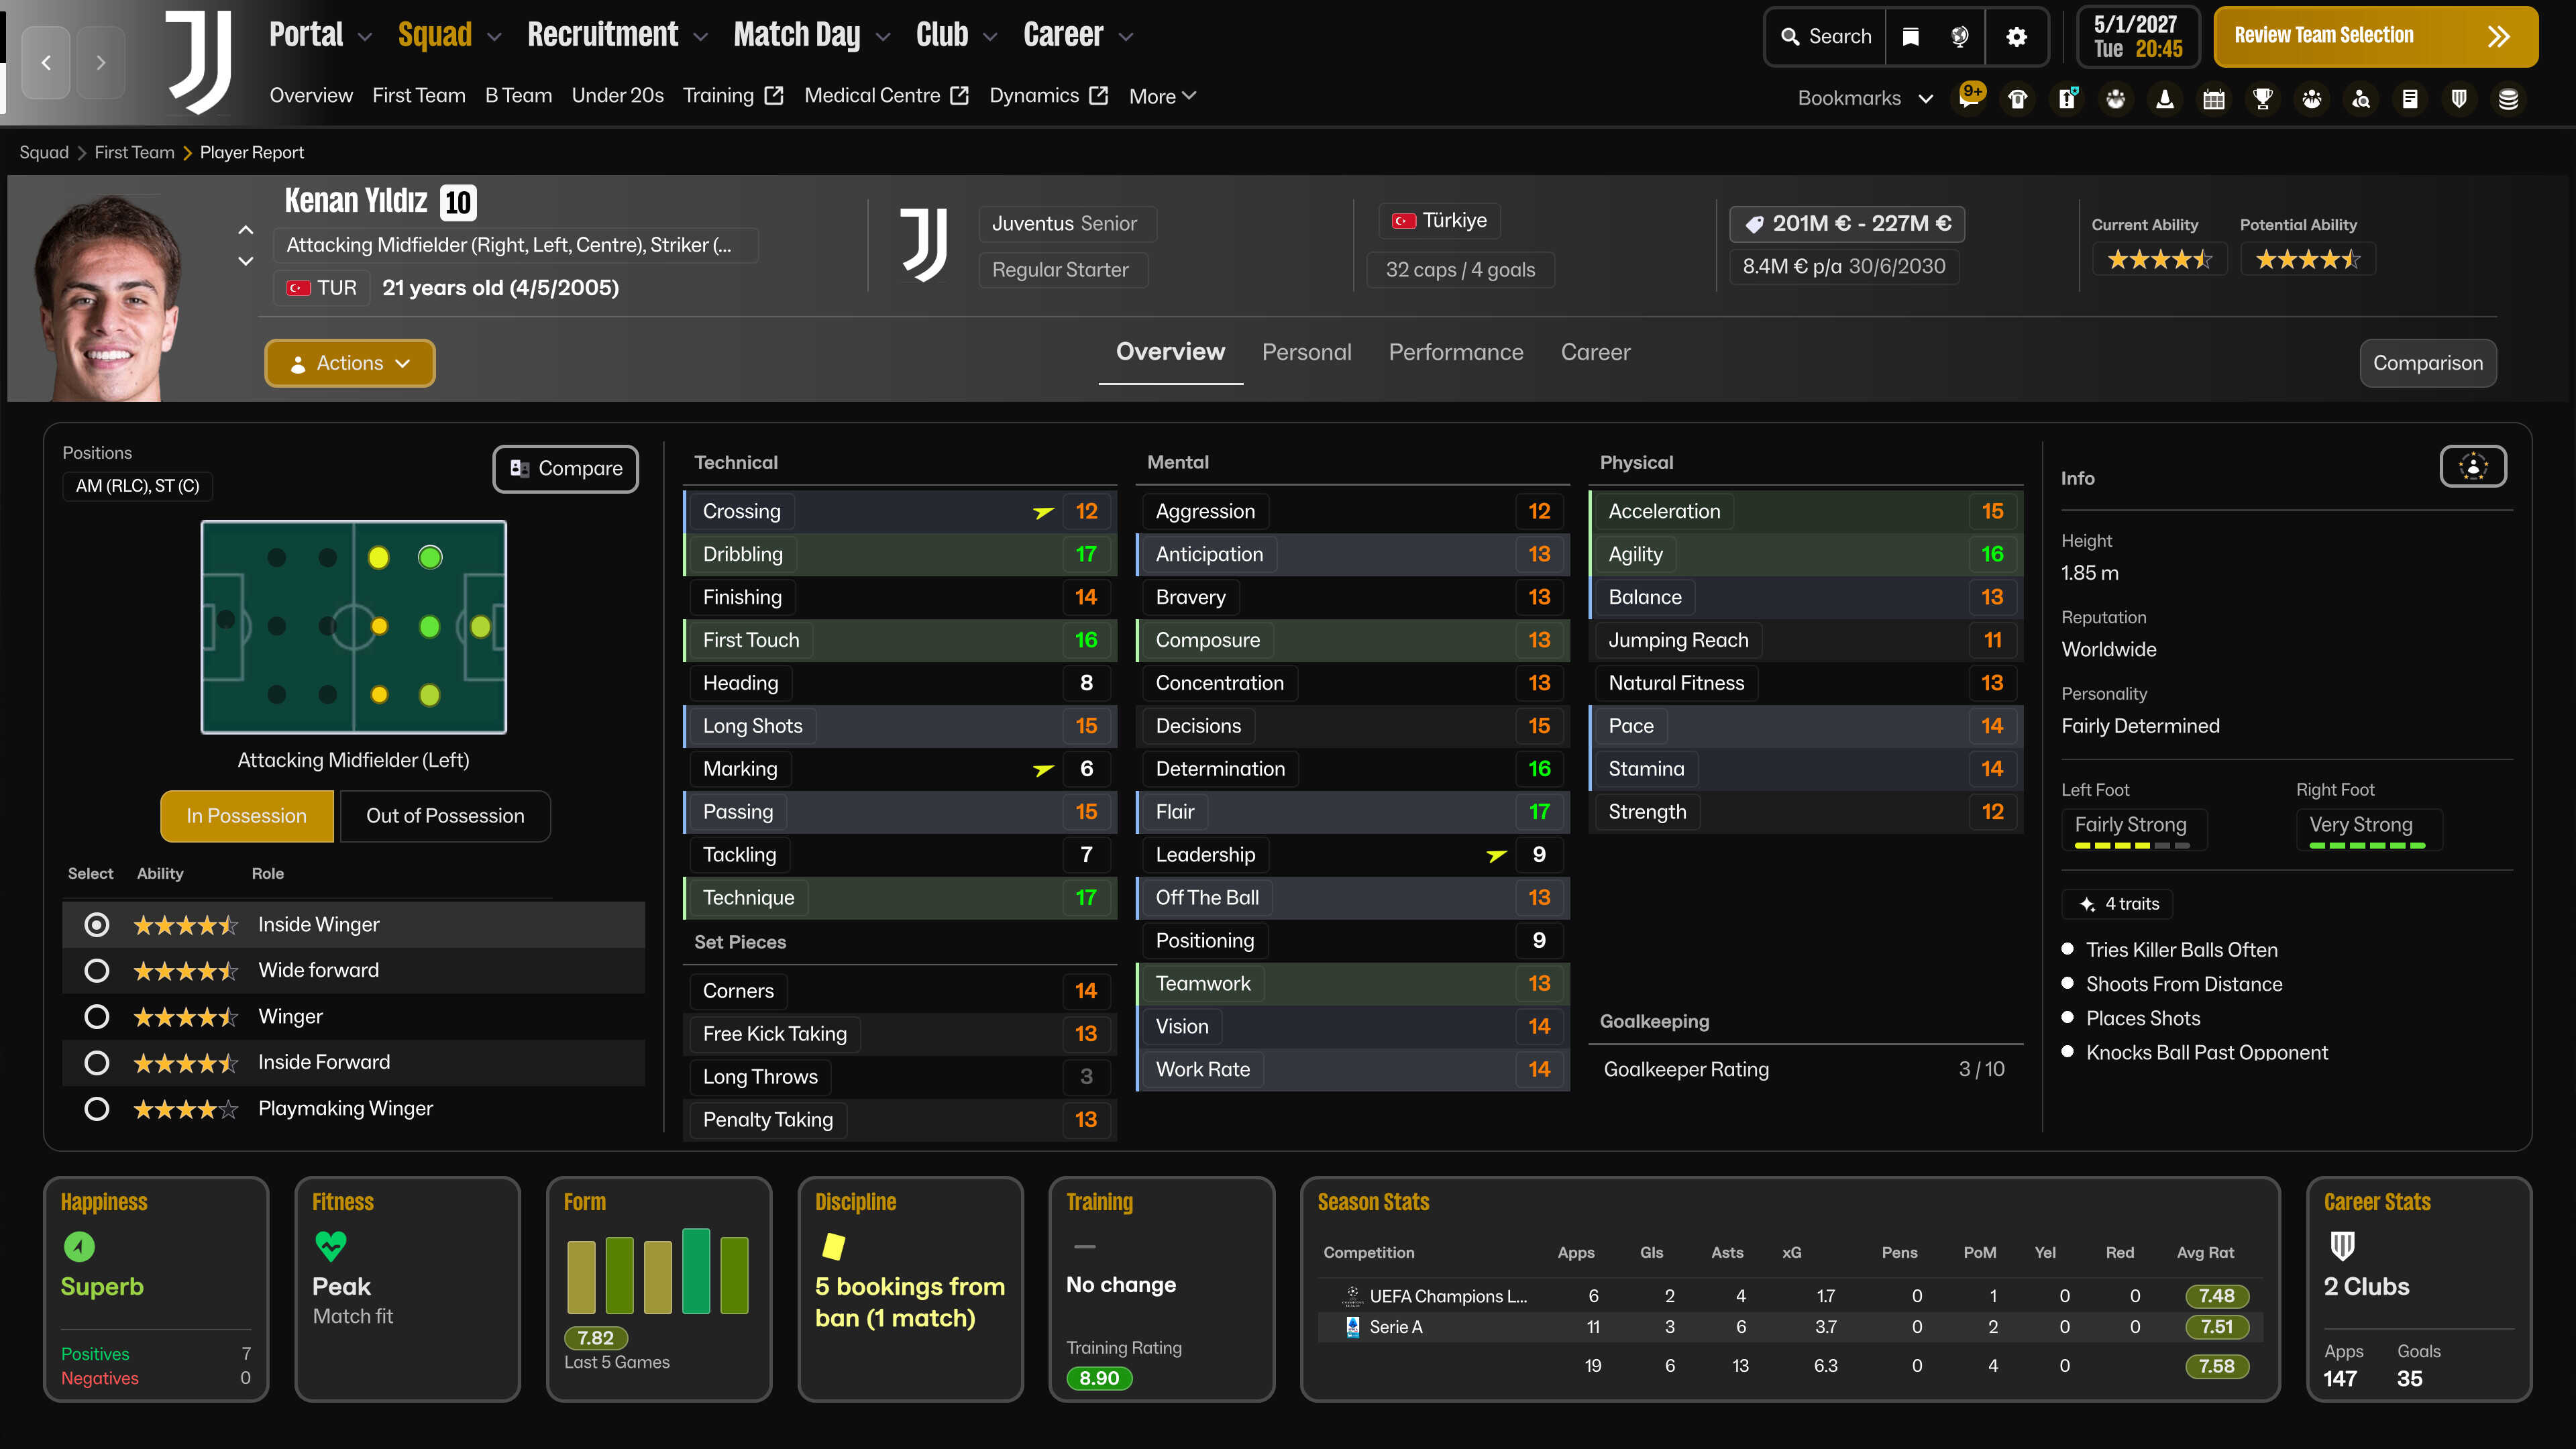Click the trophy competitions bookmark icon

click(x=2263, y=98)
